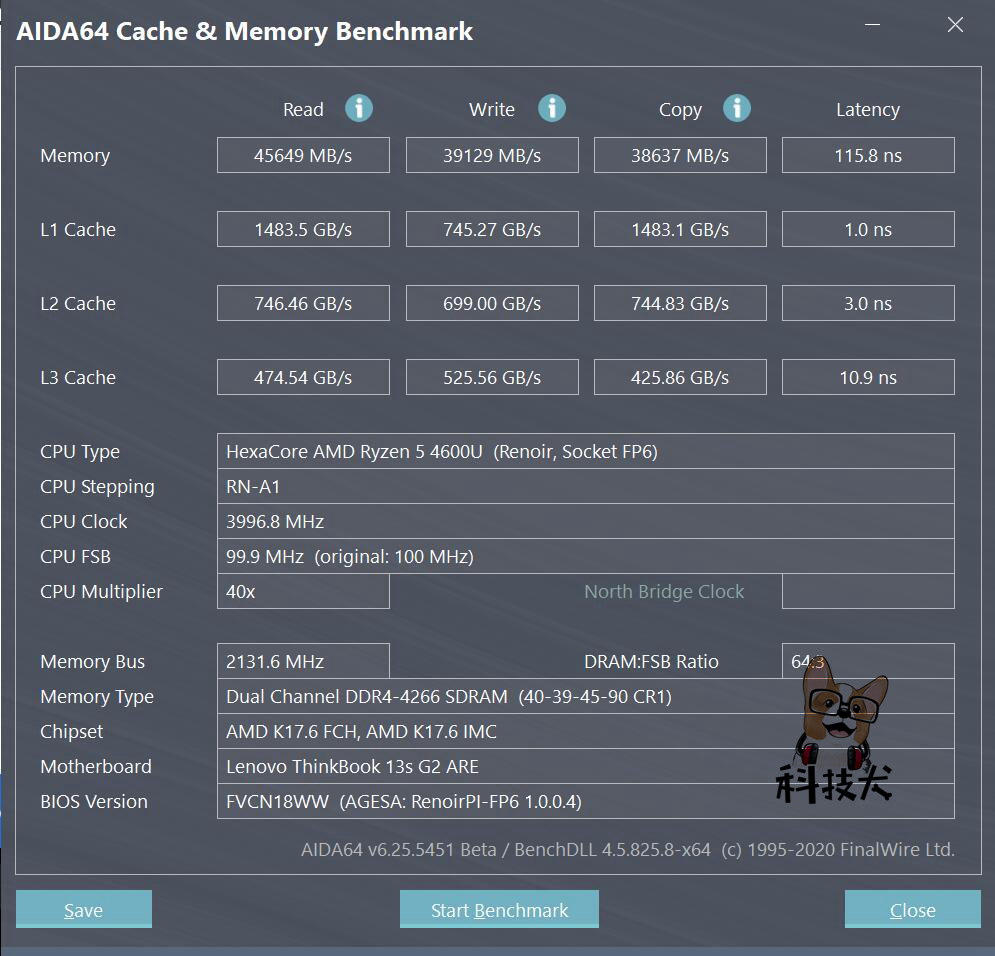Select L3 Cache Read 474.54 GB/s
Viewport: 995px width, 956px height.
[x=303, y=377]
